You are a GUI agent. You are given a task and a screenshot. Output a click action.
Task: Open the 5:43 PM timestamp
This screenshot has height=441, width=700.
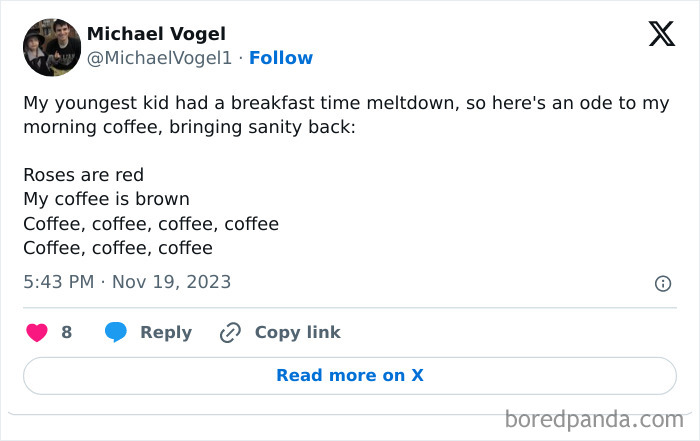coord(58,282)
